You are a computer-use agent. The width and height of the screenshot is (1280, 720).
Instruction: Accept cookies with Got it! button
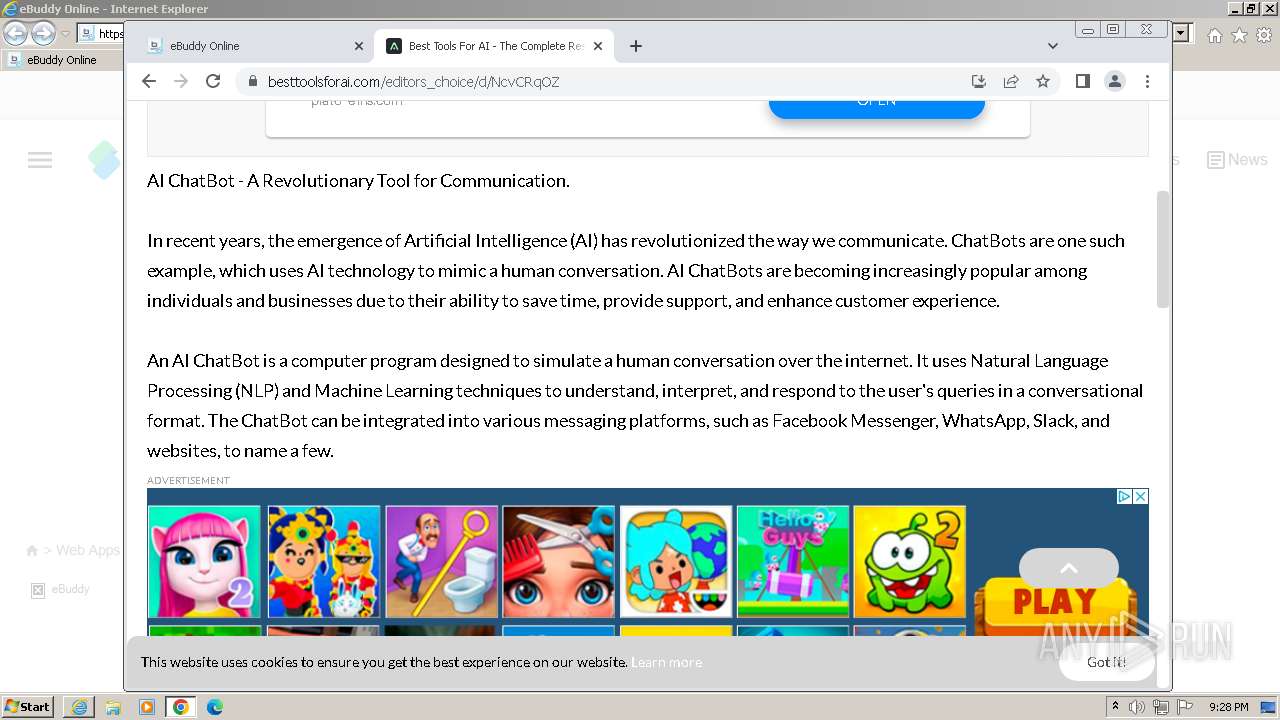point(1106,662)
